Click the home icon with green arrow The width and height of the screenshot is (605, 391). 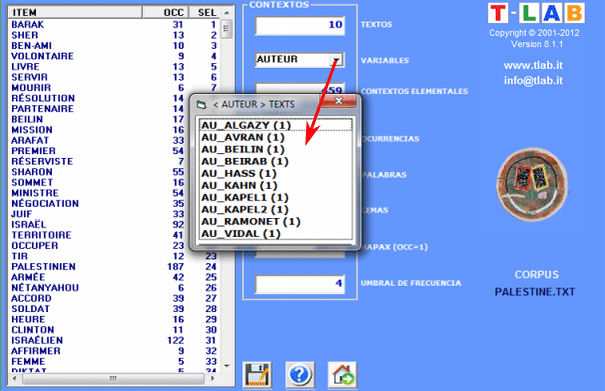342,375
